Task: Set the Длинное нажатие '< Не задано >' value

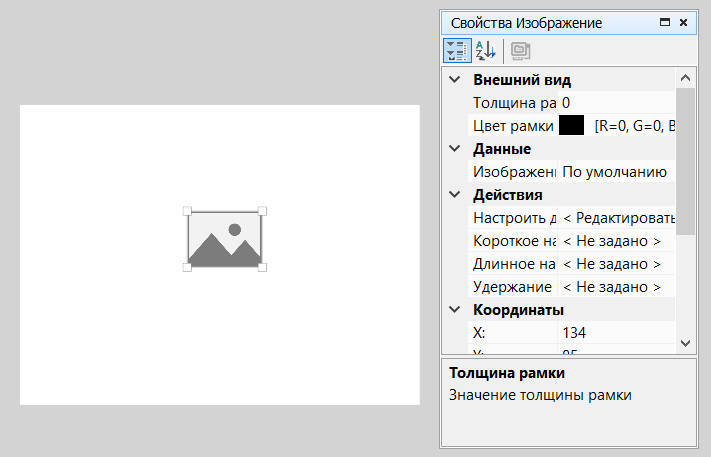Action: coord(615,264)
